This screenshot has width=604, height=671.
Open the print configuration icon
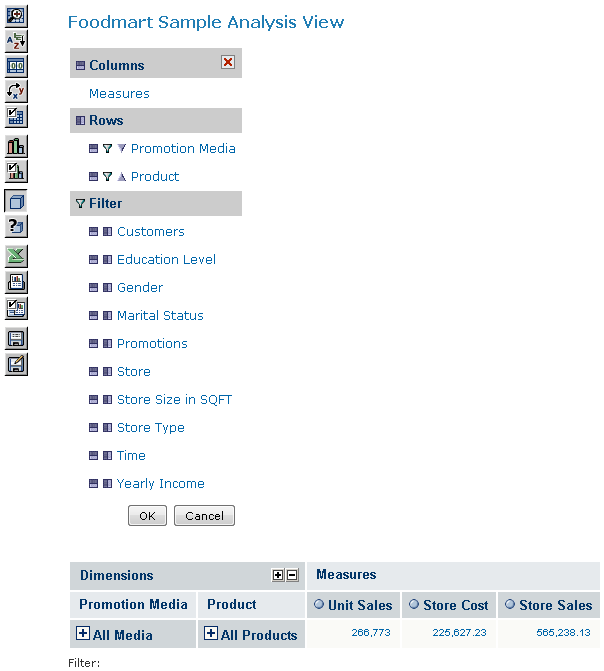coord(16,308)
